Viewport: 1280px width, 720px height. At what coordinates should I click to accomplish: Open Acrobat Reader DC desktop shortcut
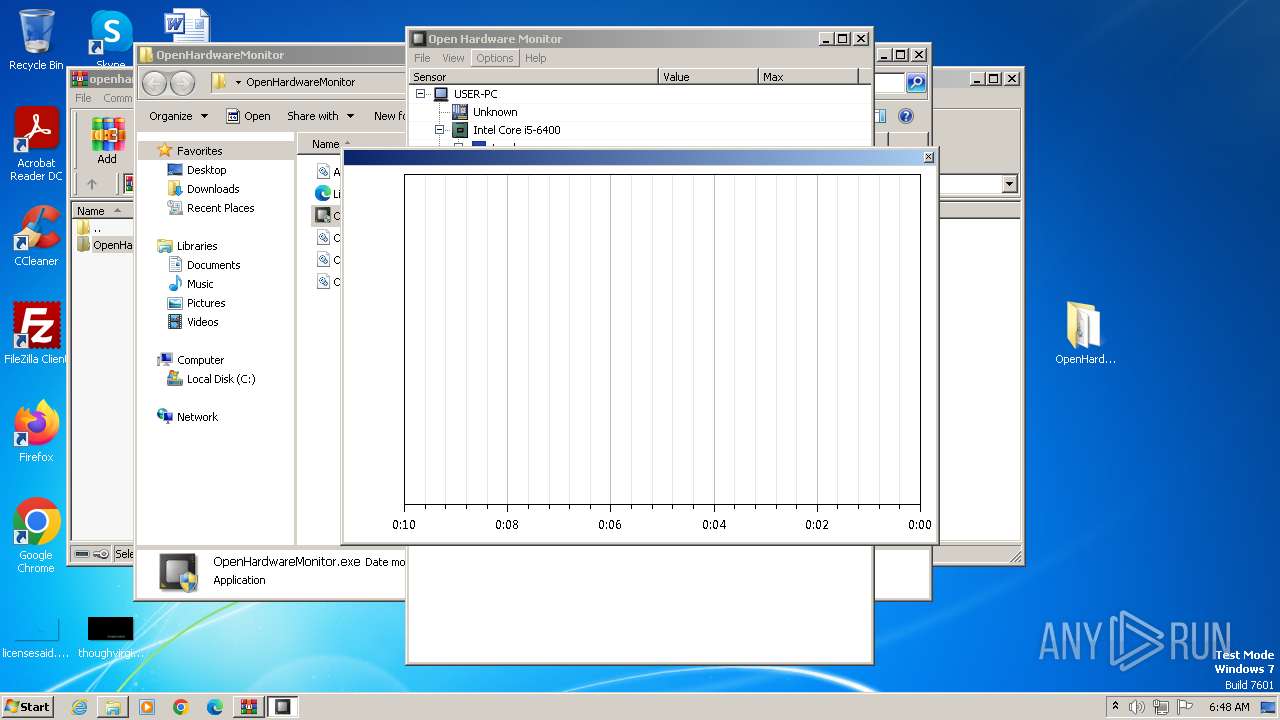(36, 145)
